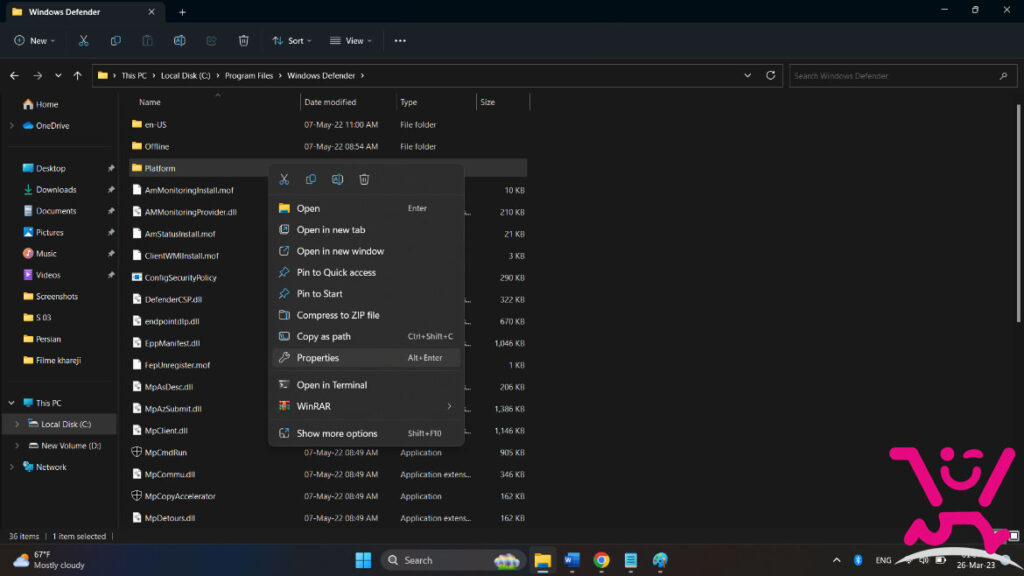Expand the OneDrive tree node
This screenshot has width=1024, height=576.
[12, 125]
